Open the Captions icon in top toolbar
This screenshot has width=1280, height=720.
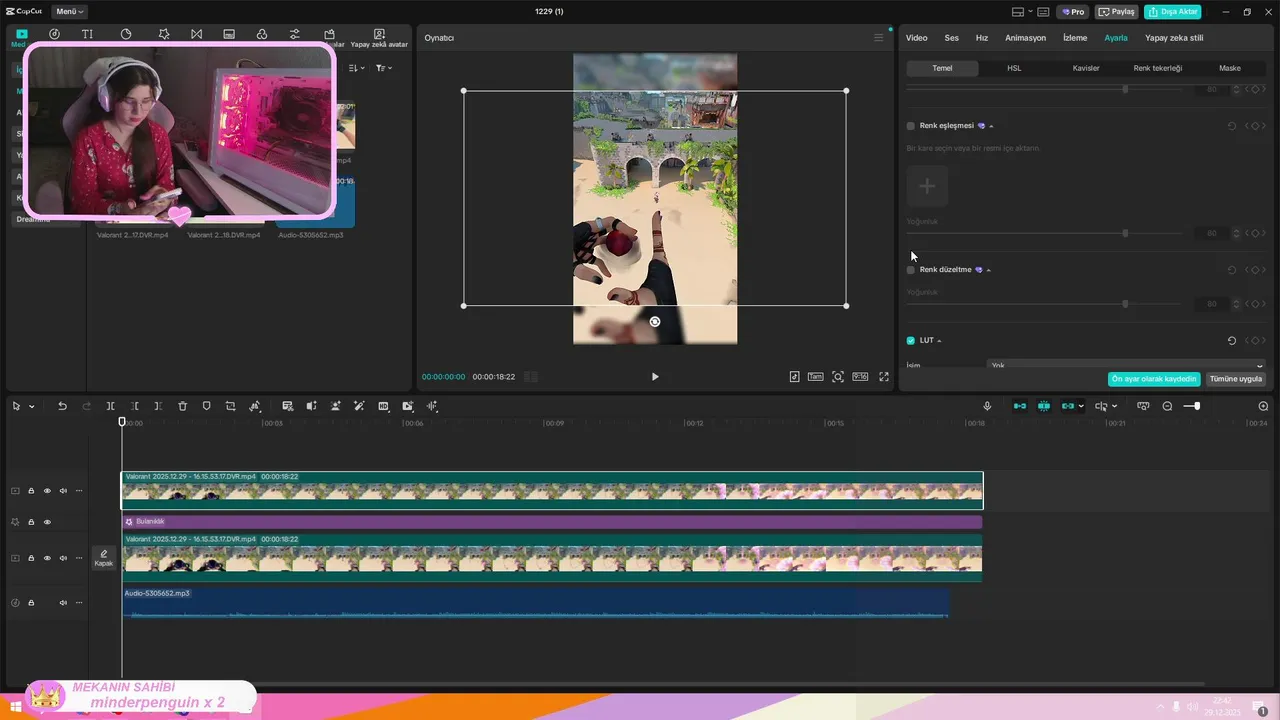(x=229, y=34)
